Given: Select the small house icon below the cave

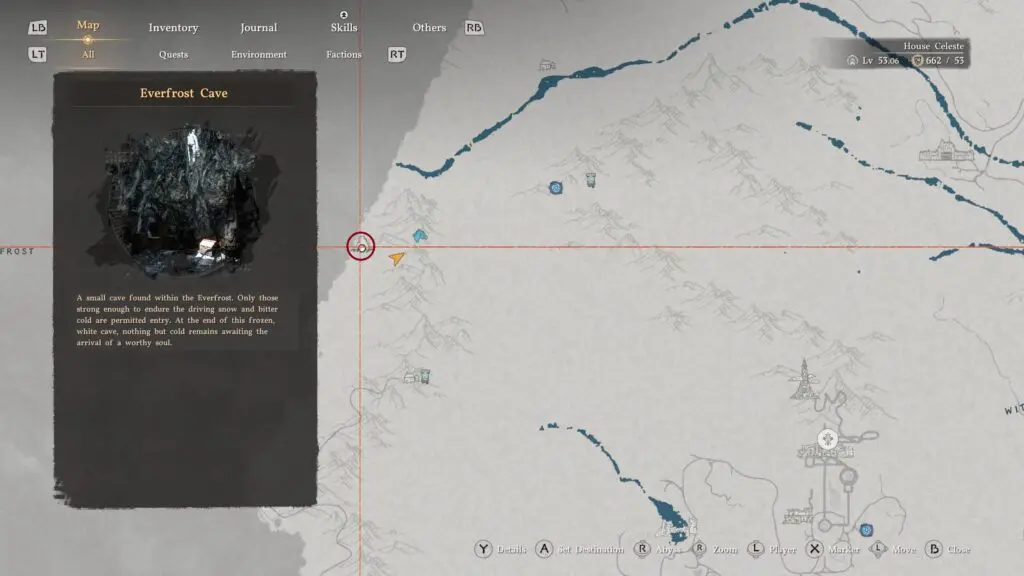Looking at the screenshot, I should click(x=417, y=377).
